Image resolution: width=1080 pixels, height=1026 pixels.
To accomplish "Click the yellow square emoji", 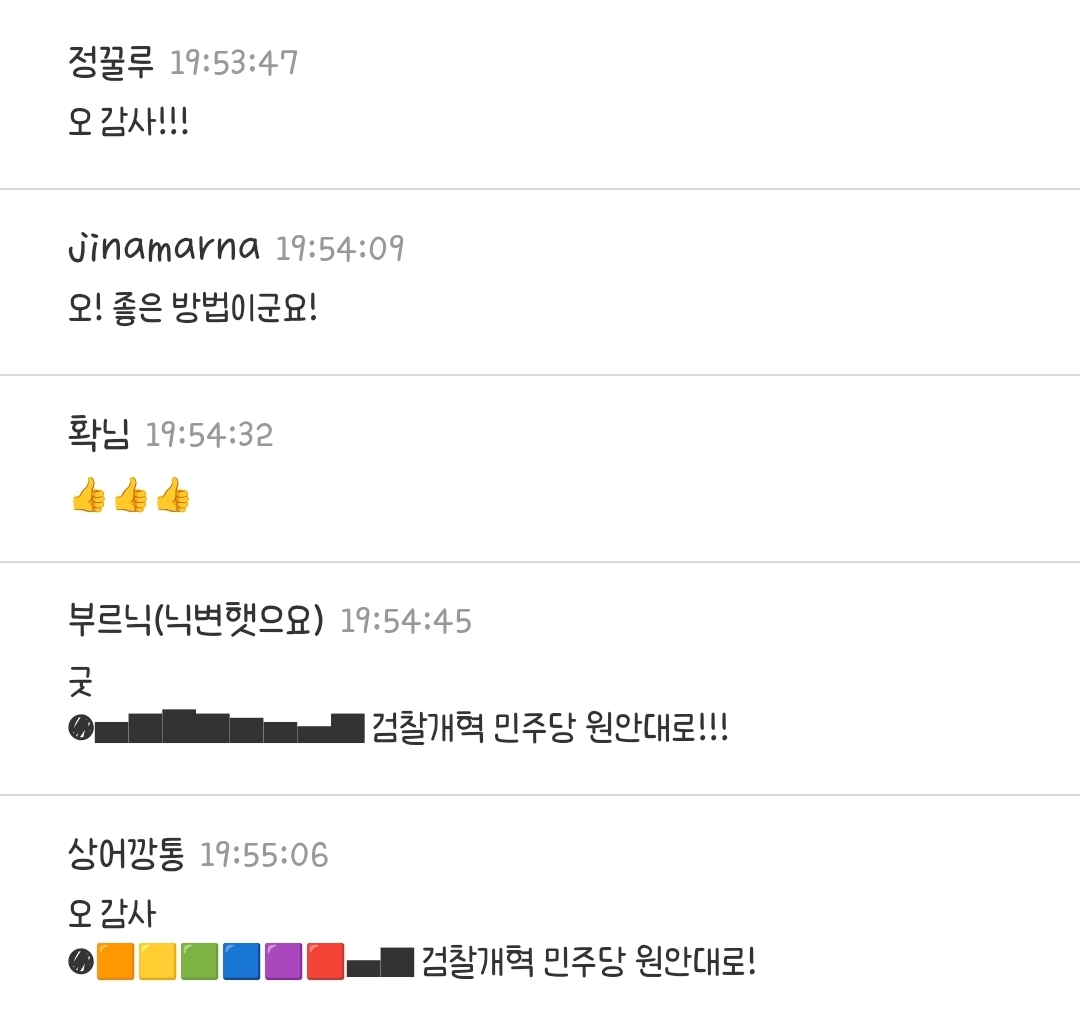I will pos(157,961).
